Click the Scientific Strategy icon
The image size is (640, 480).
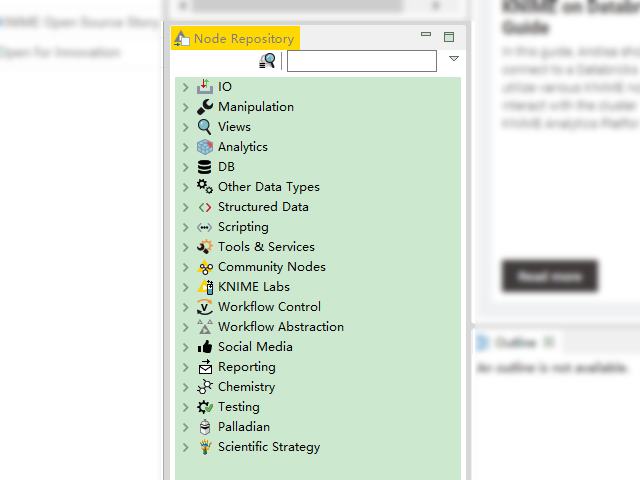coord(205,447)
